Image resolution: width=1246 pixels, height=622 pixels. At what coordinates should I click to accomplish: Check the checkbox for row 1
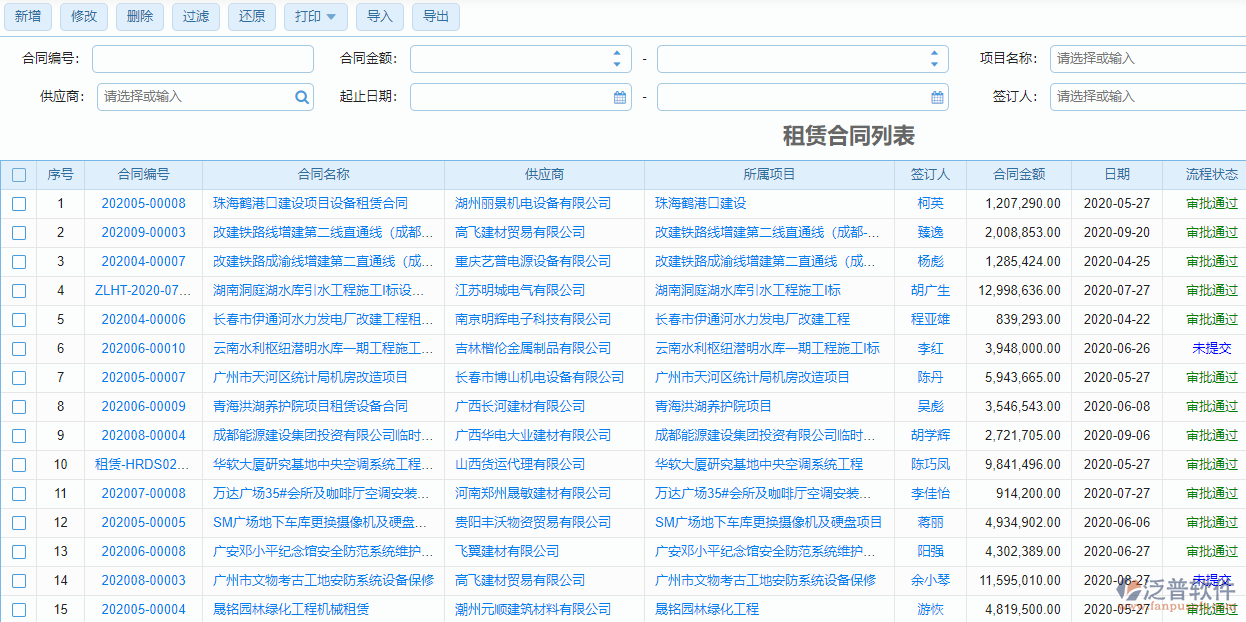click(x=18, y=203)
